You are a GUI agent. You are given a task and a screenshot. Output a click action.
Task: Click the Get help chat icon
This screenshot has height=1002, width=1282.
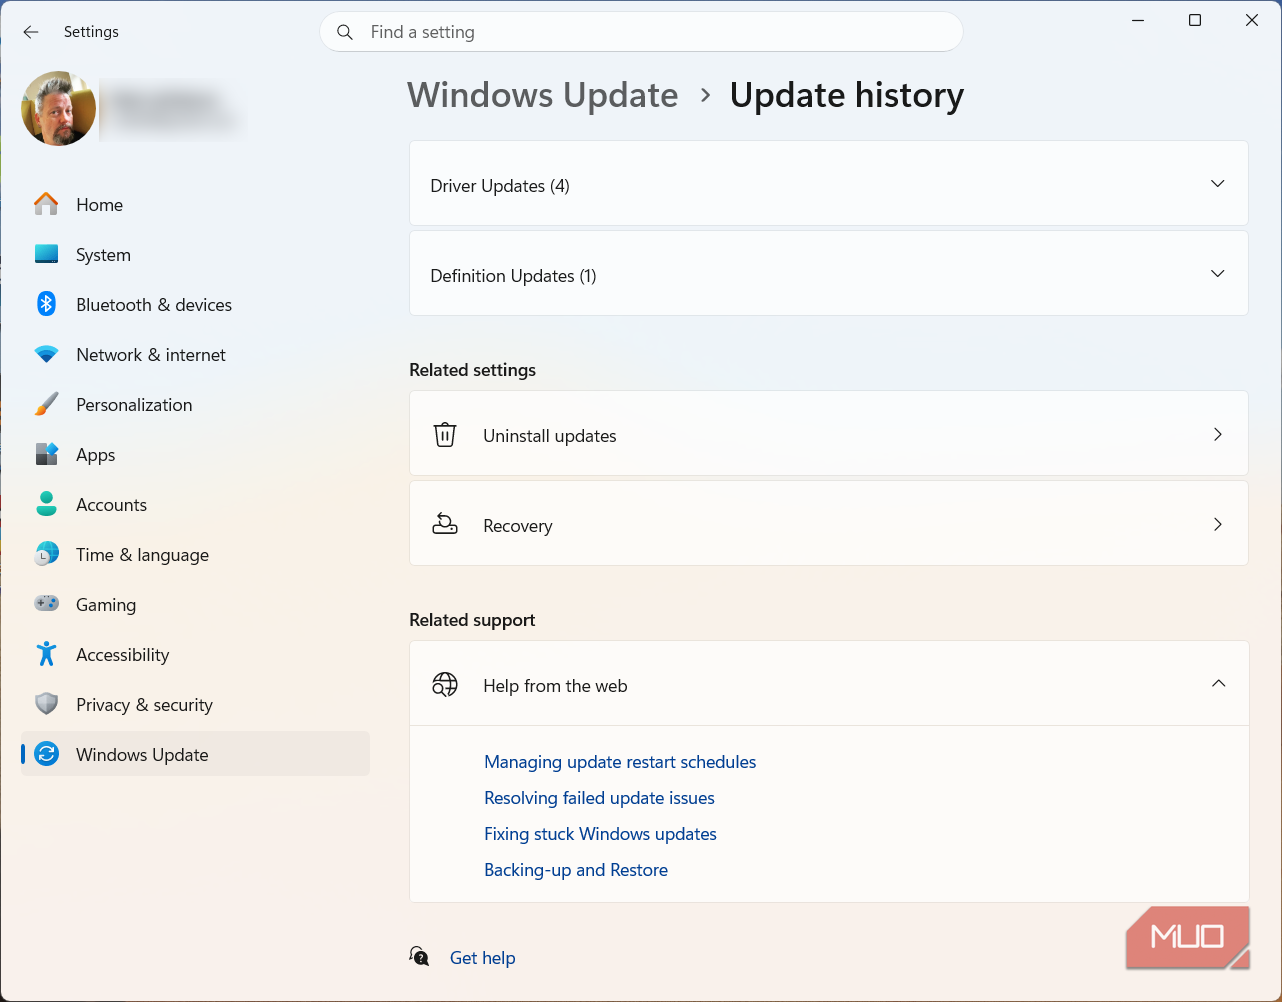420,957
